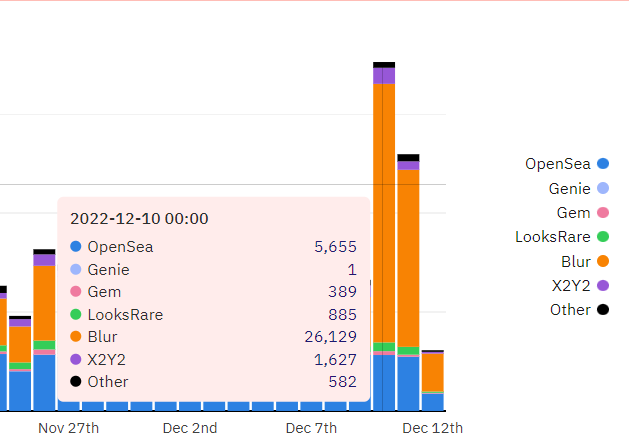Click the Gem value 389 in tooltip
This screenshot has width=629, height=437.
click(342, 292)
